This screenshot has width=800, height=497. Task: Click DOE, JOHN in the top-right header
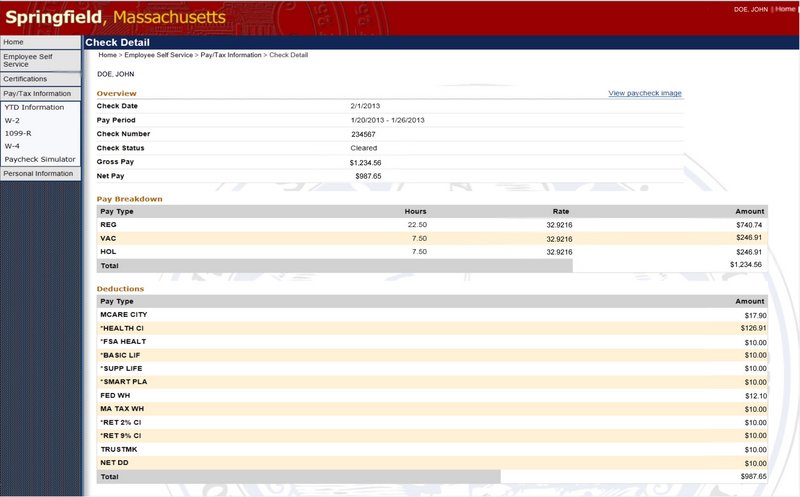click(x=751, y=10)
